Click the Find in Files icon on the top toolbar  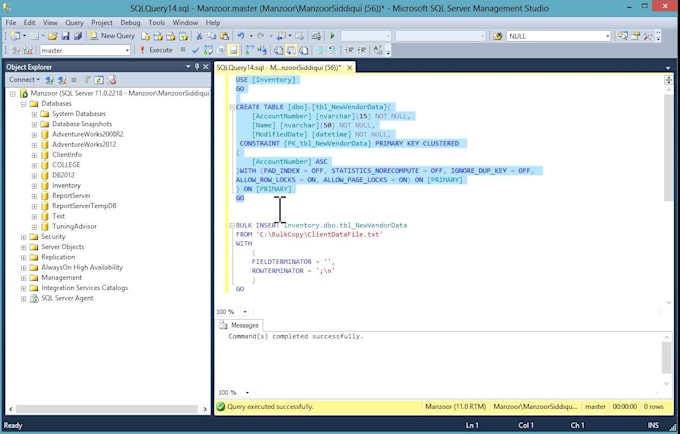coord(497,36)
